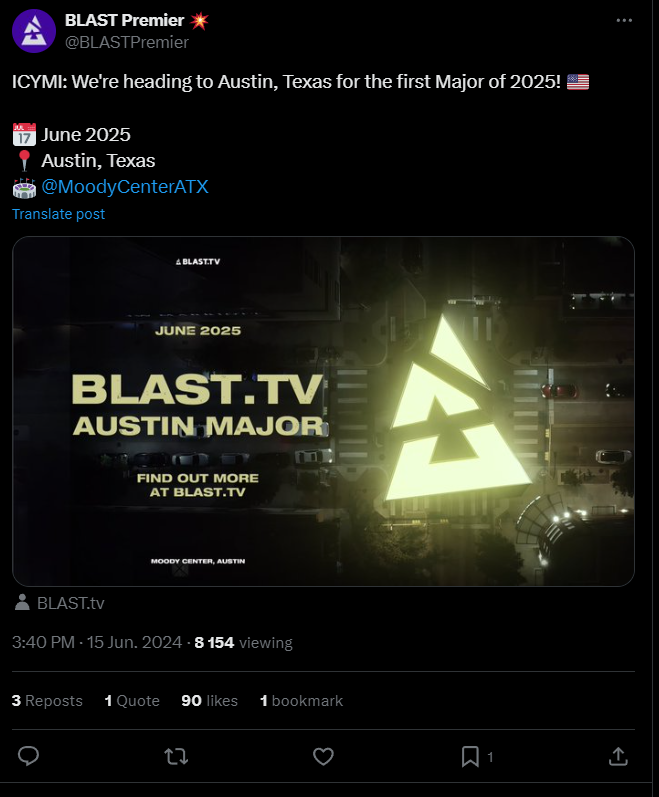Click Translate post link

[x=58, y=214]
